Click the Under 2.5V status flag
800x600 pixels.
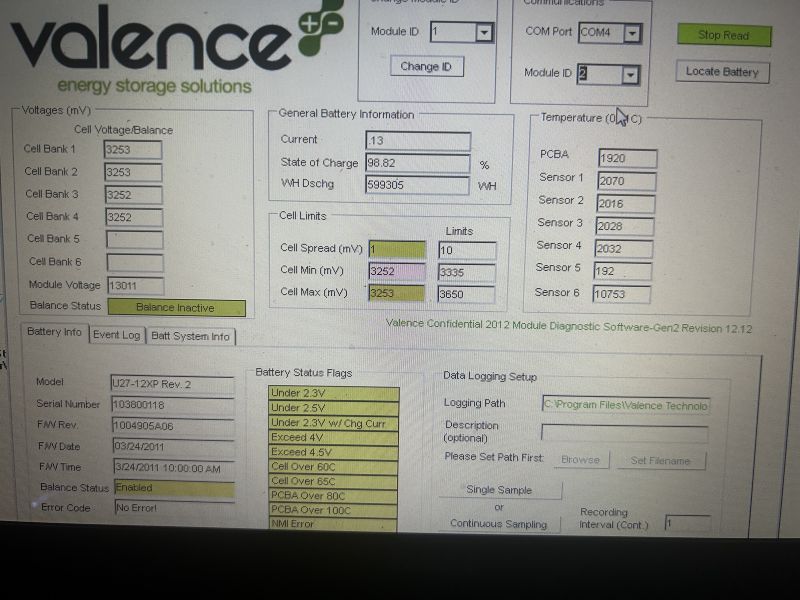[x=334, y=408]
